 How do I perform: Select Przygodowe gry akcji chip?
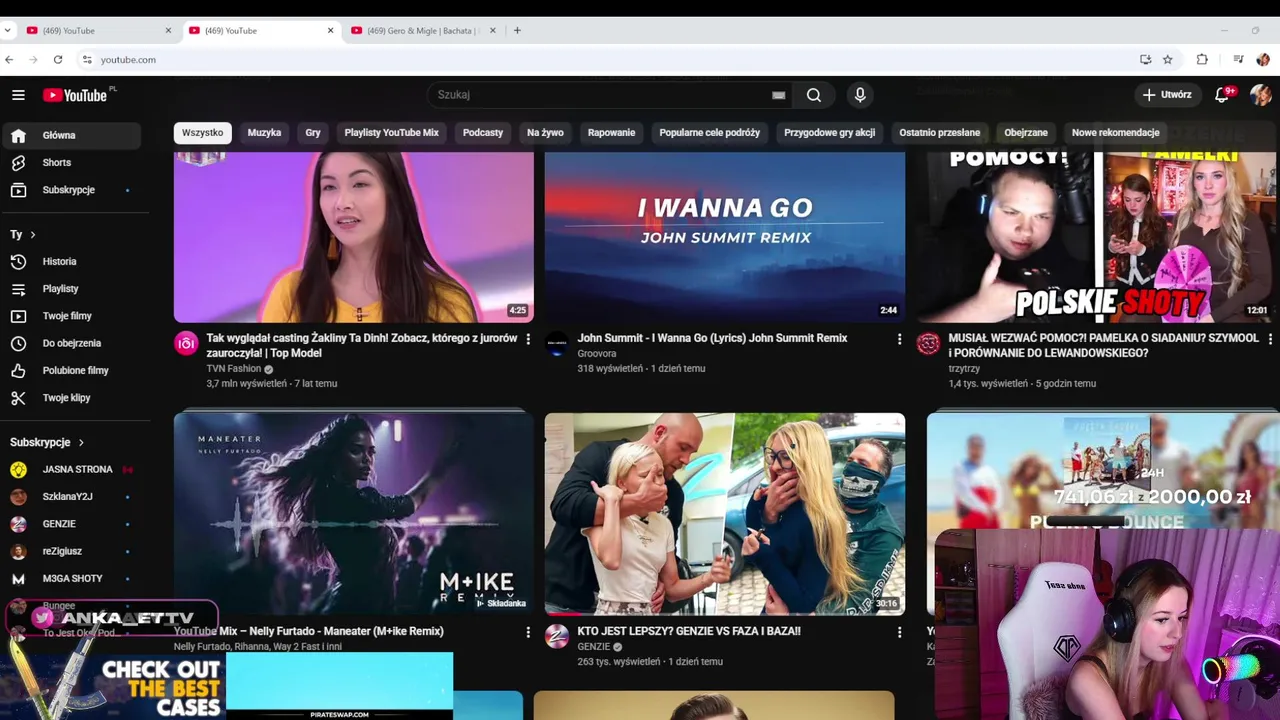tap(829, 132)
